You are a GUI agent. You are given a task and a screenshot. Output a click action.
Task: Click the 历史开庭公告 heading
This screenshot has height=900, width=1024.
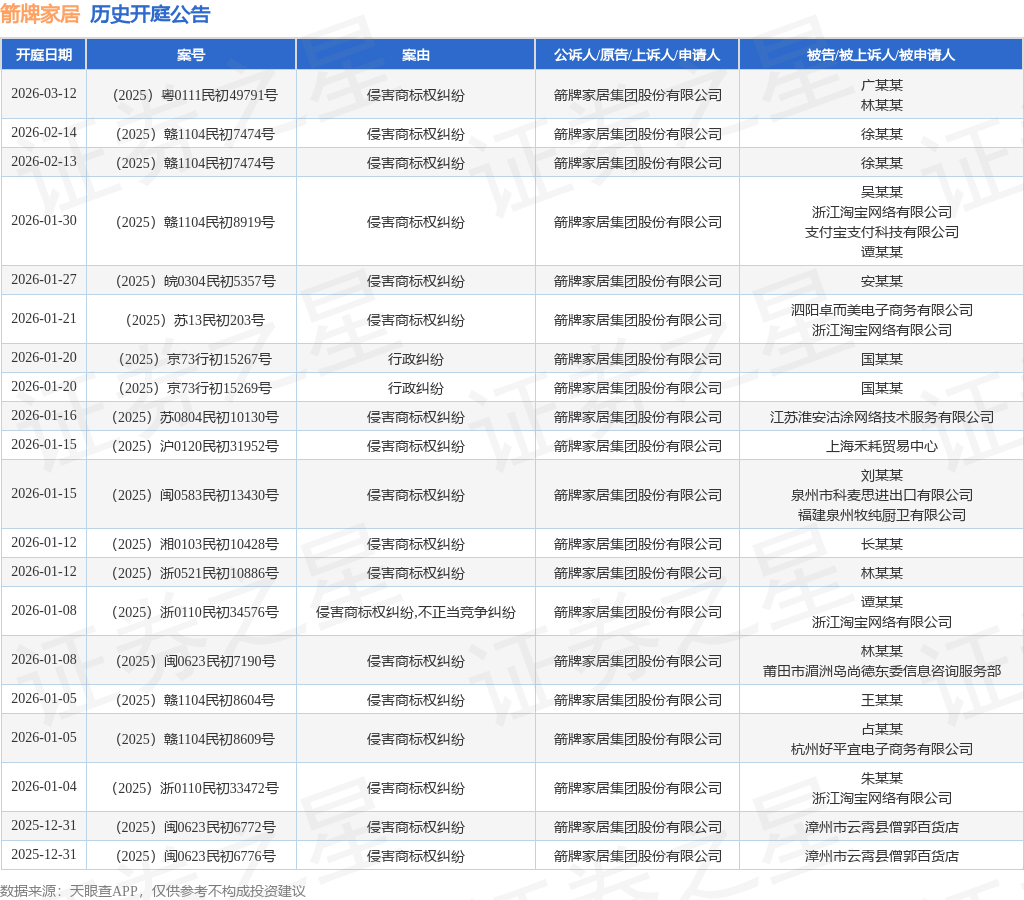(x=150, y=14)
